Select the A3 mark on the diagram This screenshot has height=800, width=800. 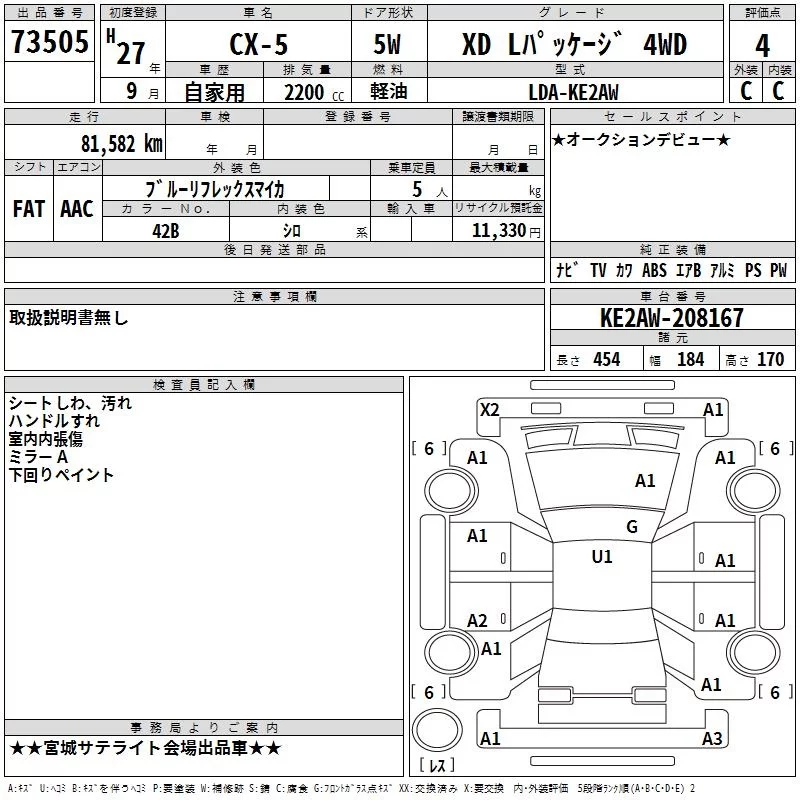coord(711,739)
